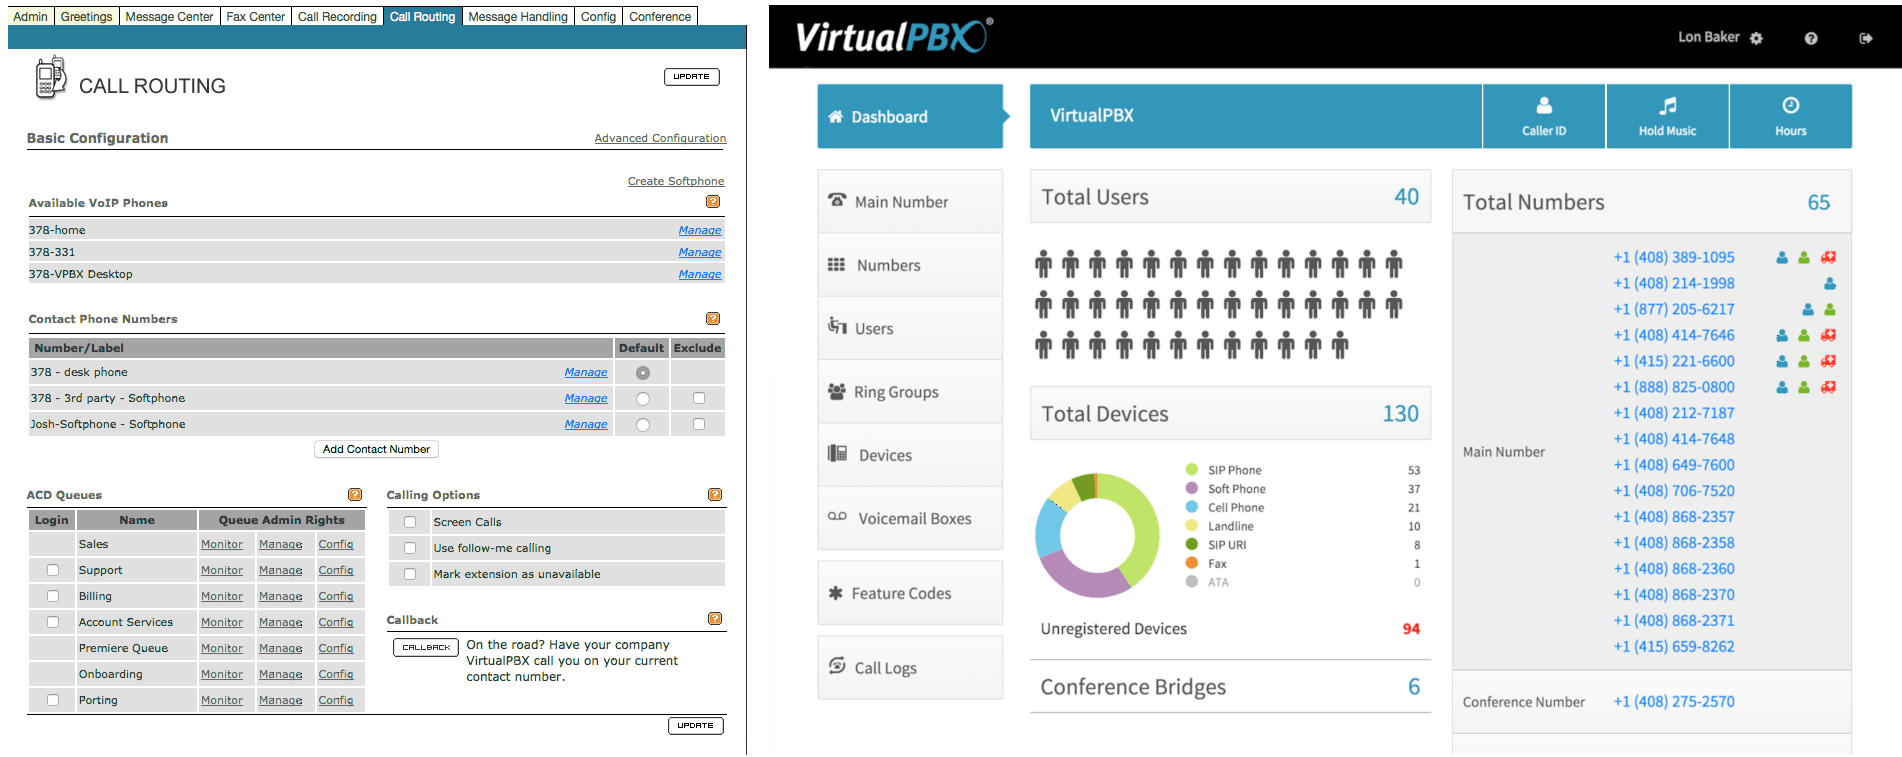Click the top Update button

tap(691, 77)
